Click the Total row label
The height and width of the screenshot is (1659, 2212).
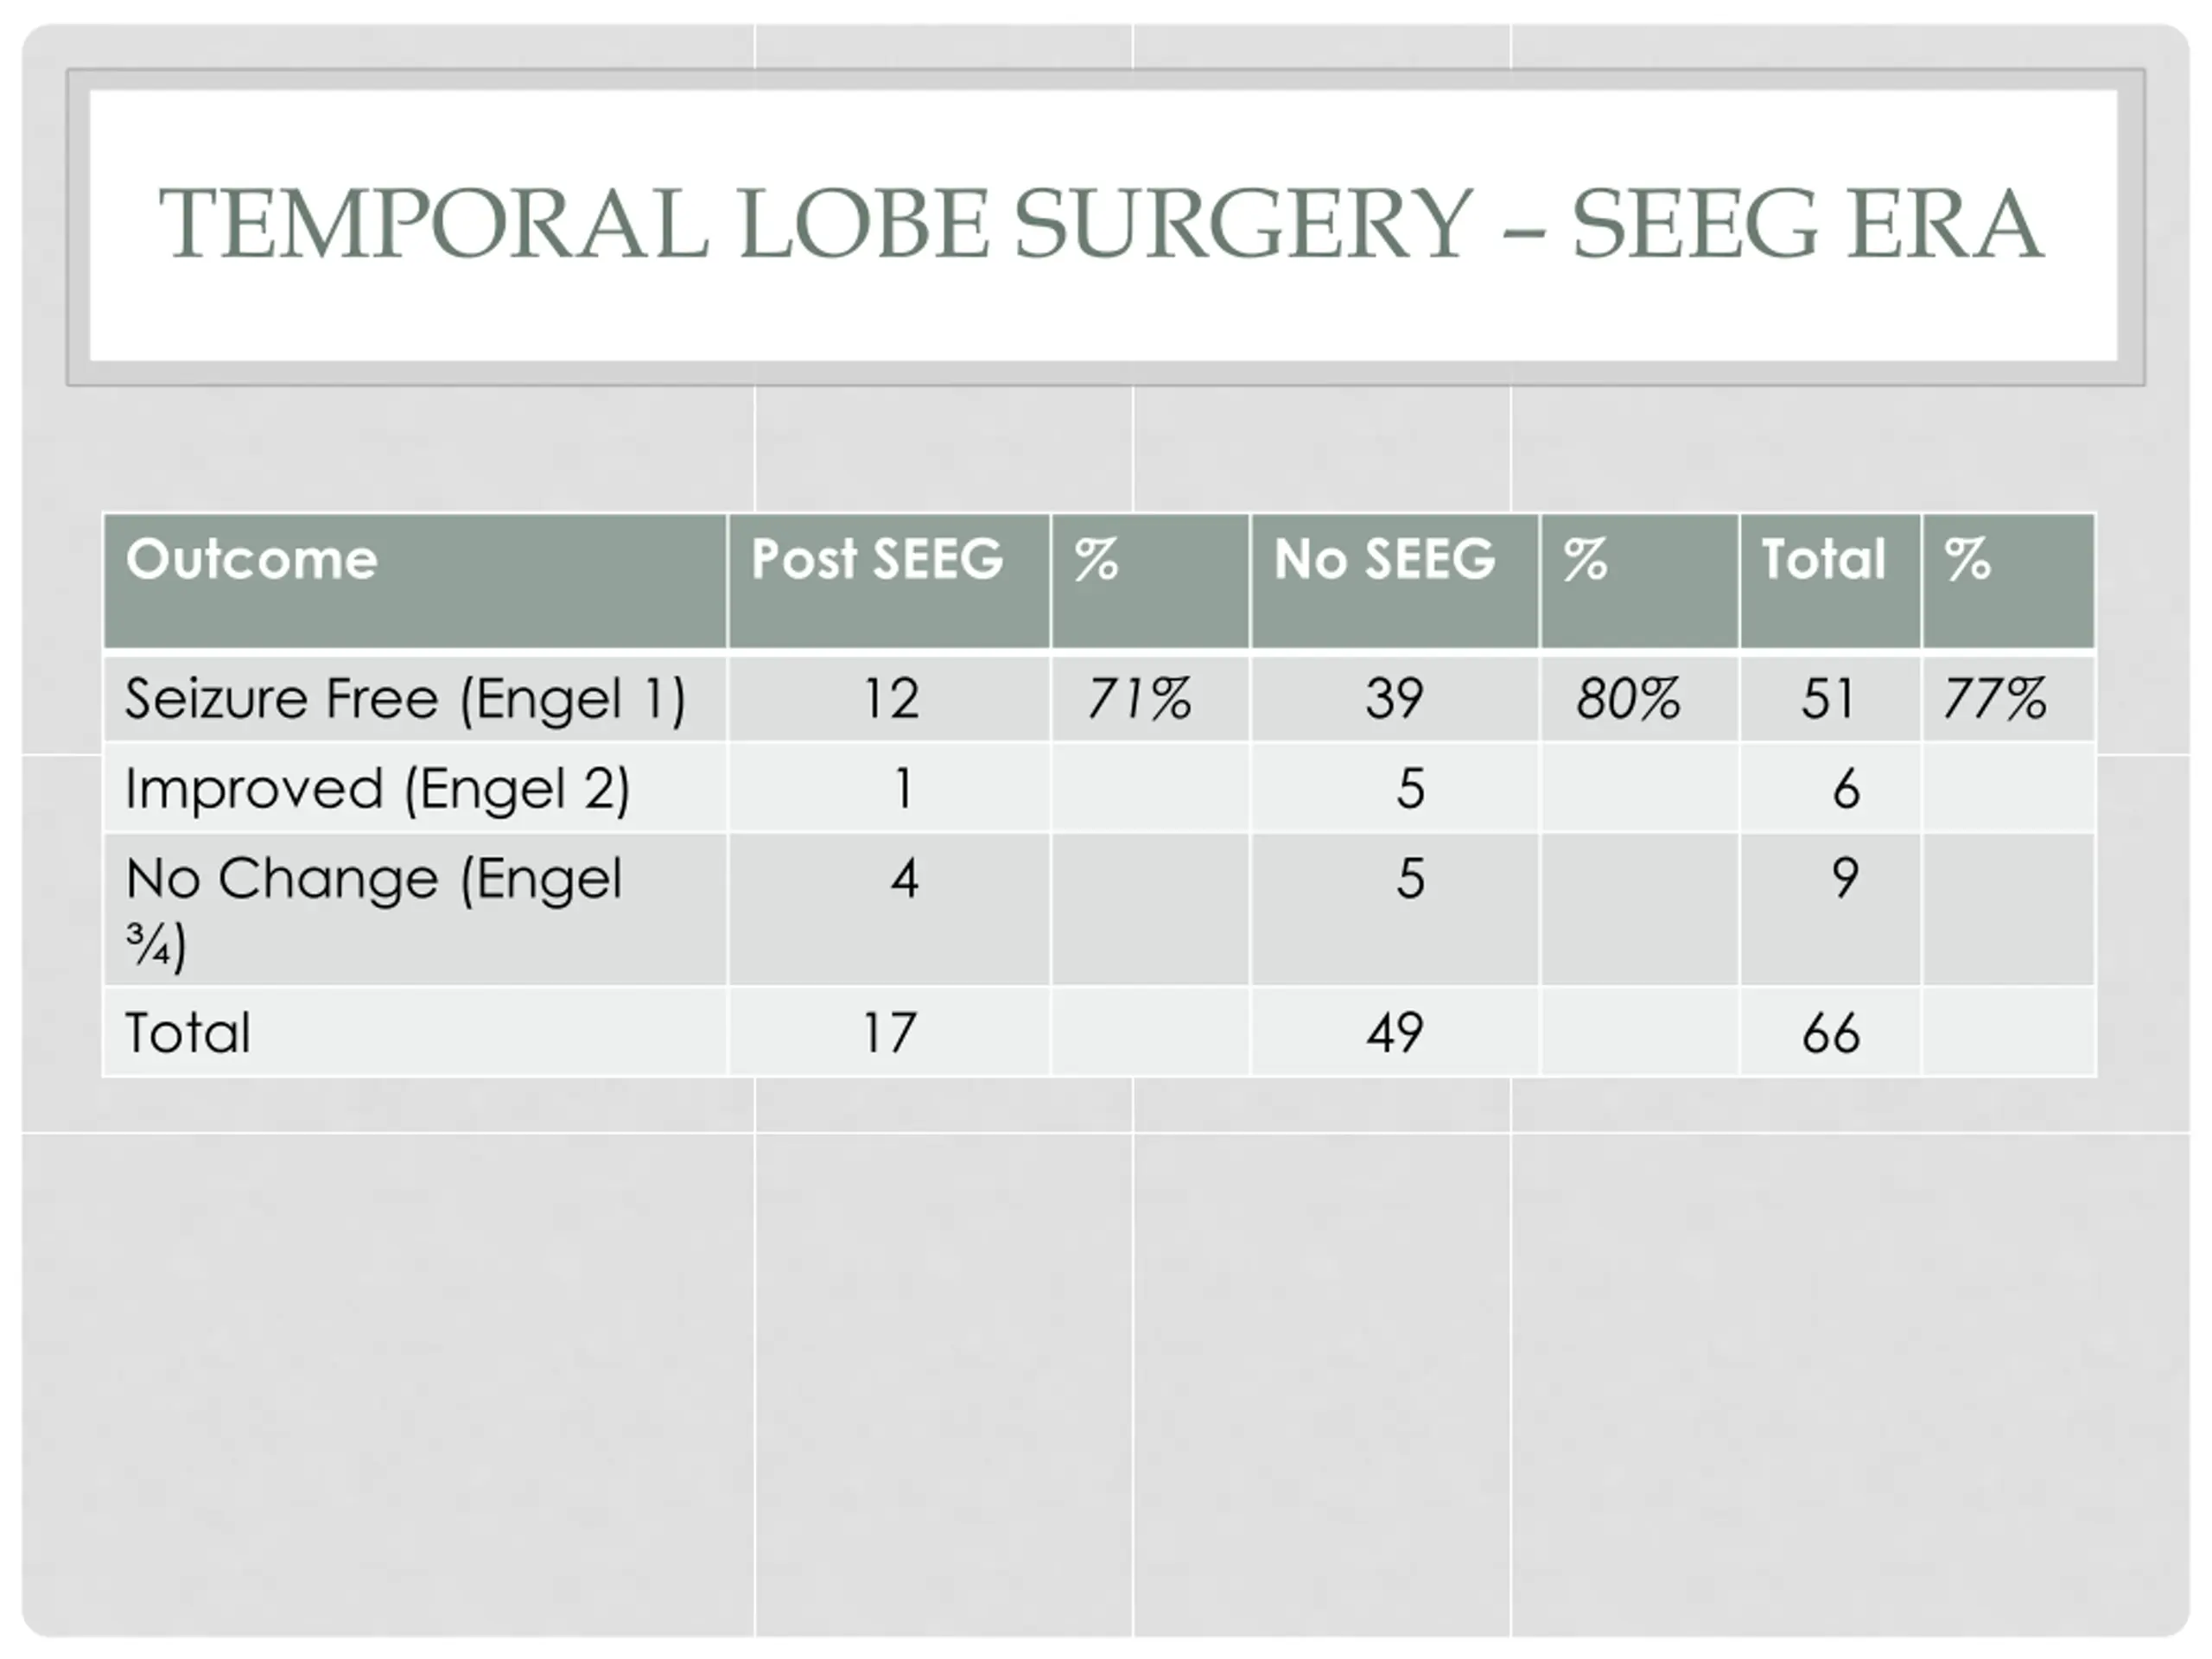pos(415,1032)
